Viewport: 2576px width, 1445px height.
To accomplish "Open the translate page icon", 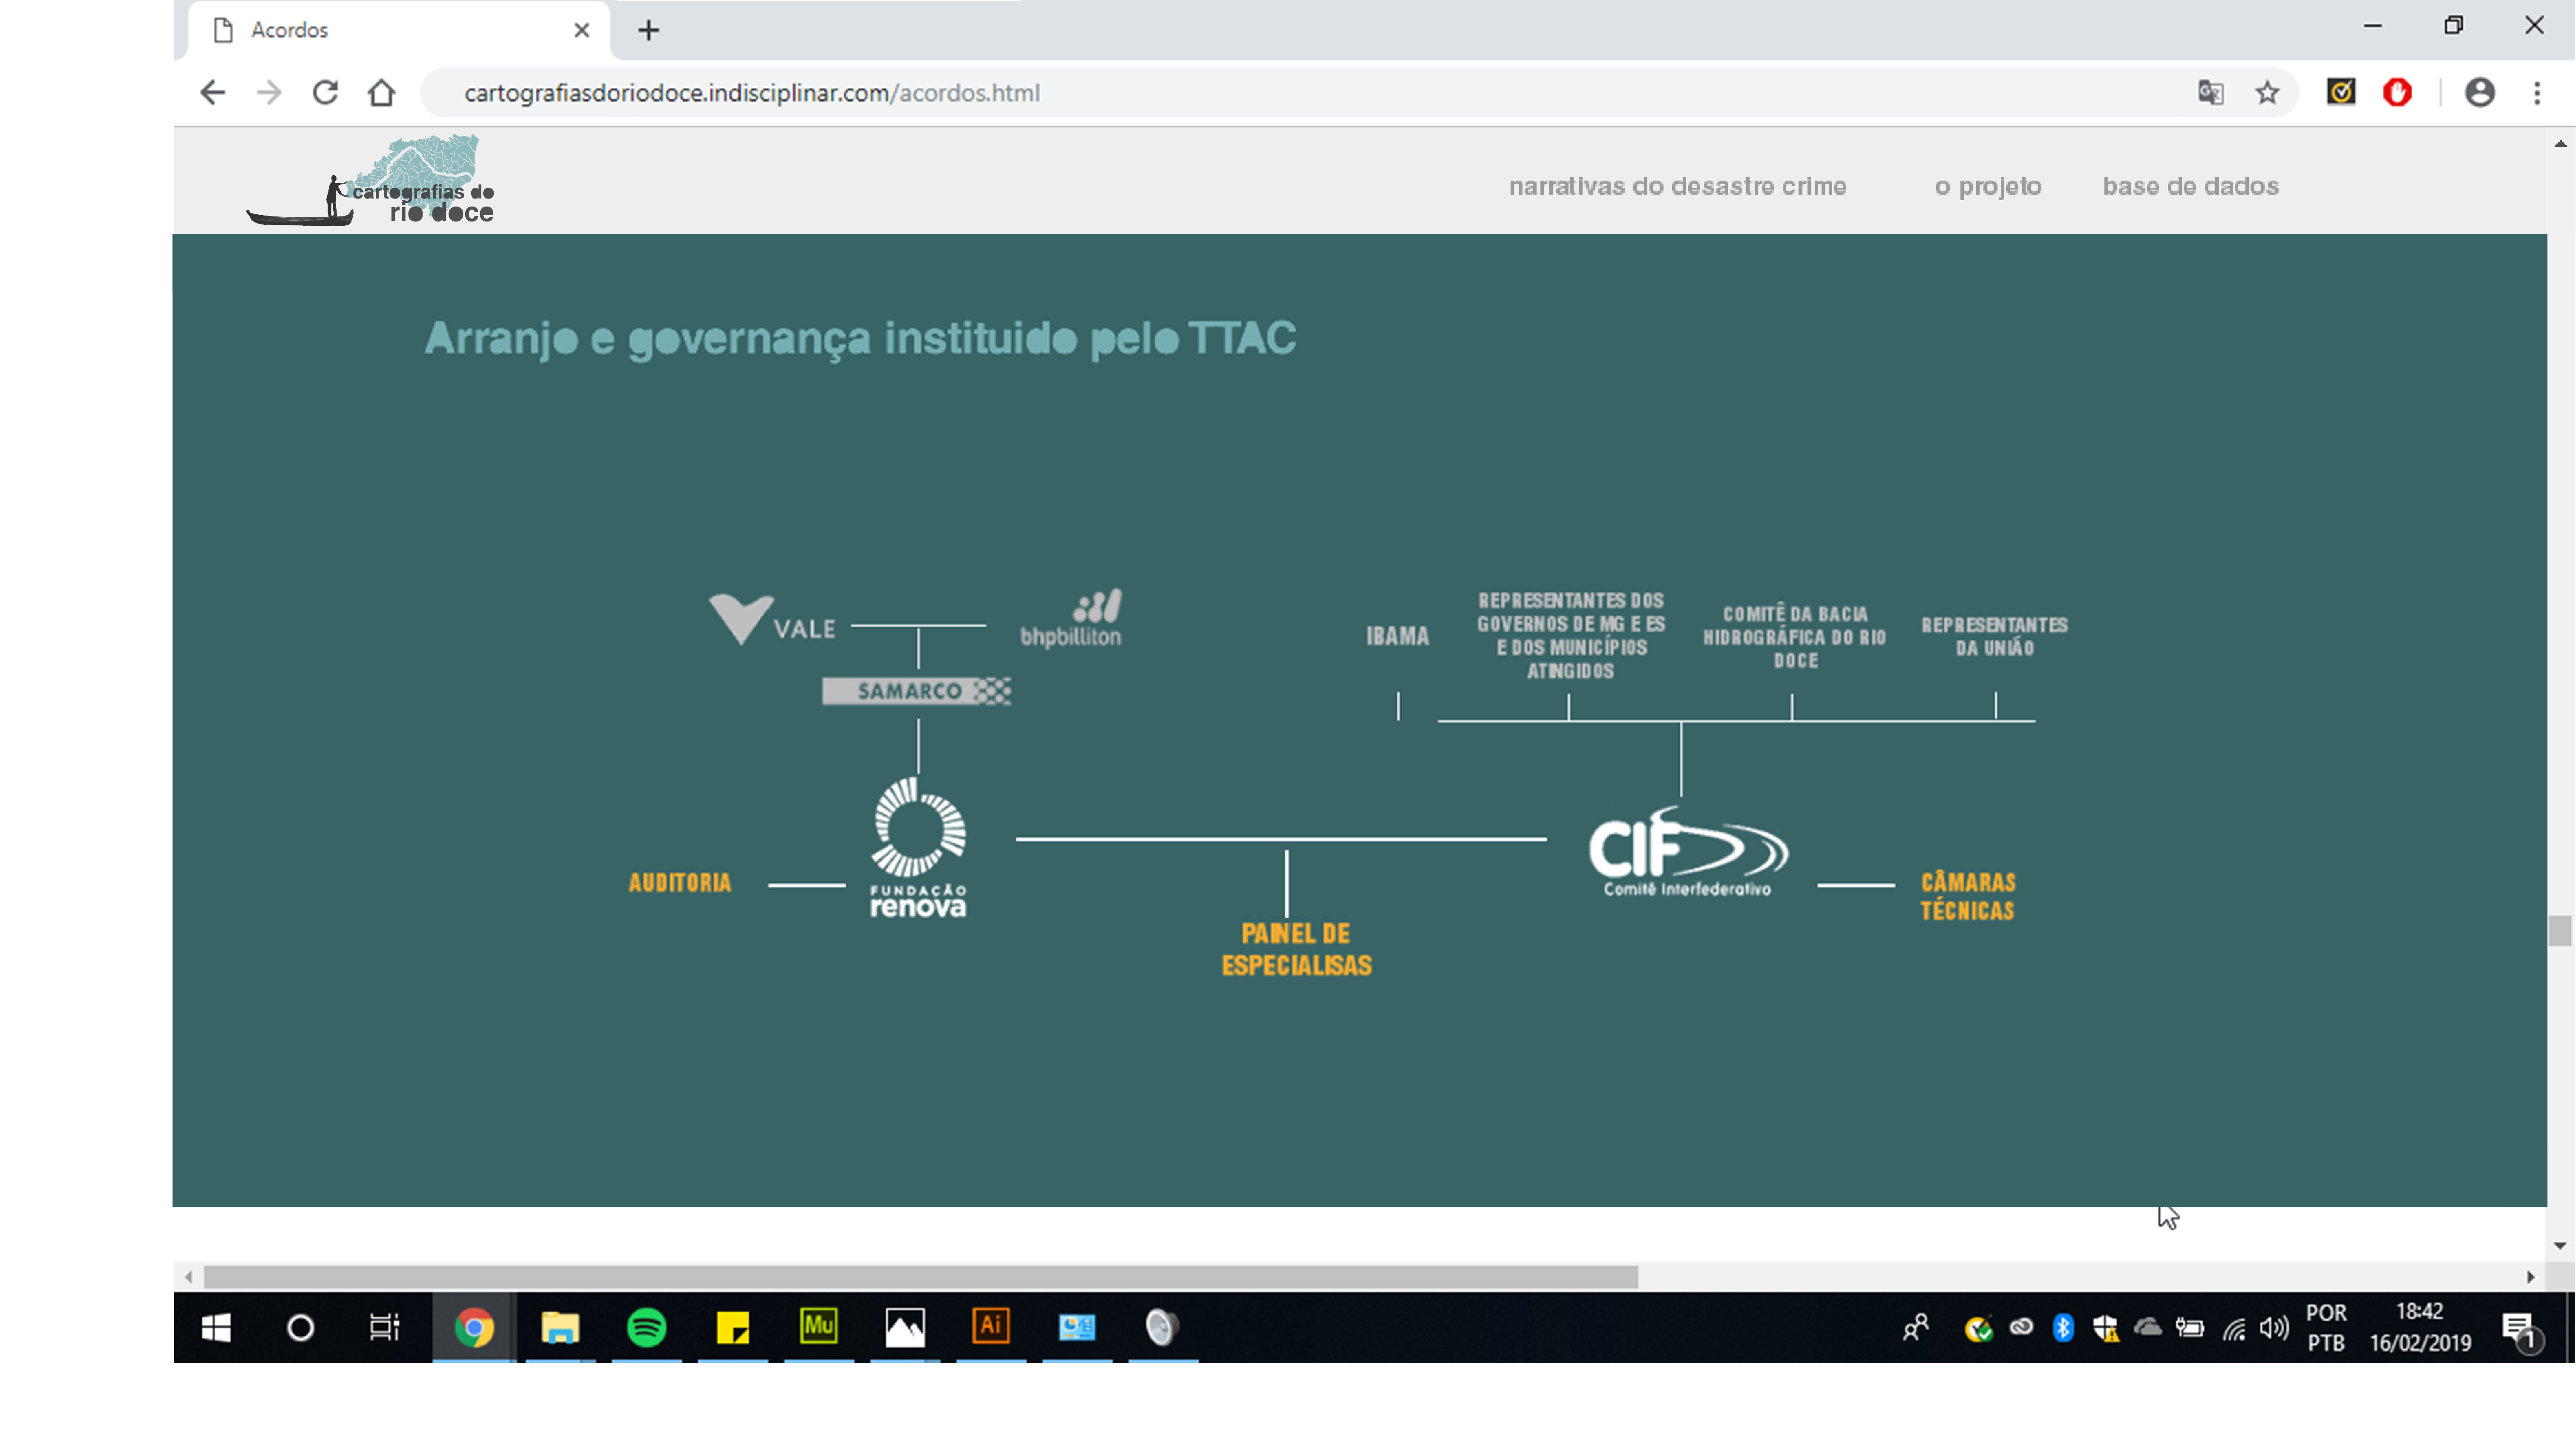I will [2210, 93].
